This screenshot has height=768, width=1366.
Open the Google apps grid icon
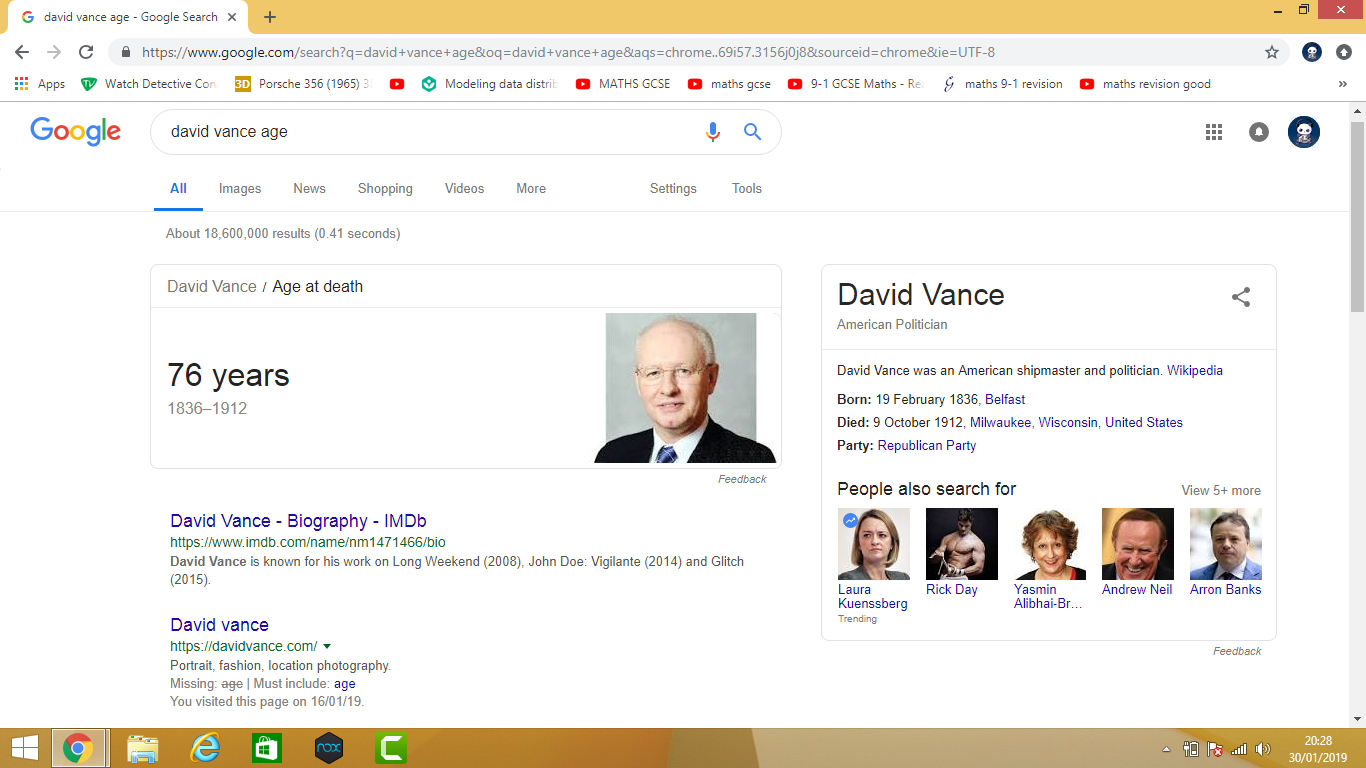point(1214,132)
